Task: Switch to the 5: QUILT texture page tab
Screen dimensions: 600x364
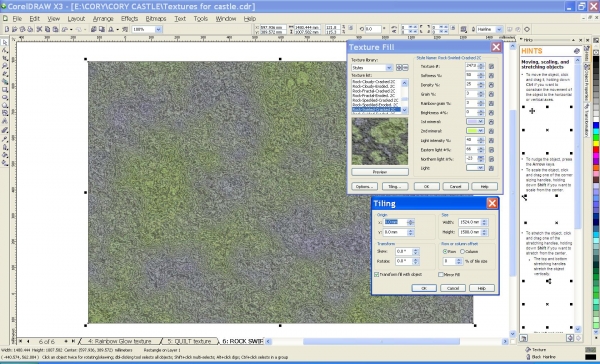Action: pos(189,341)
